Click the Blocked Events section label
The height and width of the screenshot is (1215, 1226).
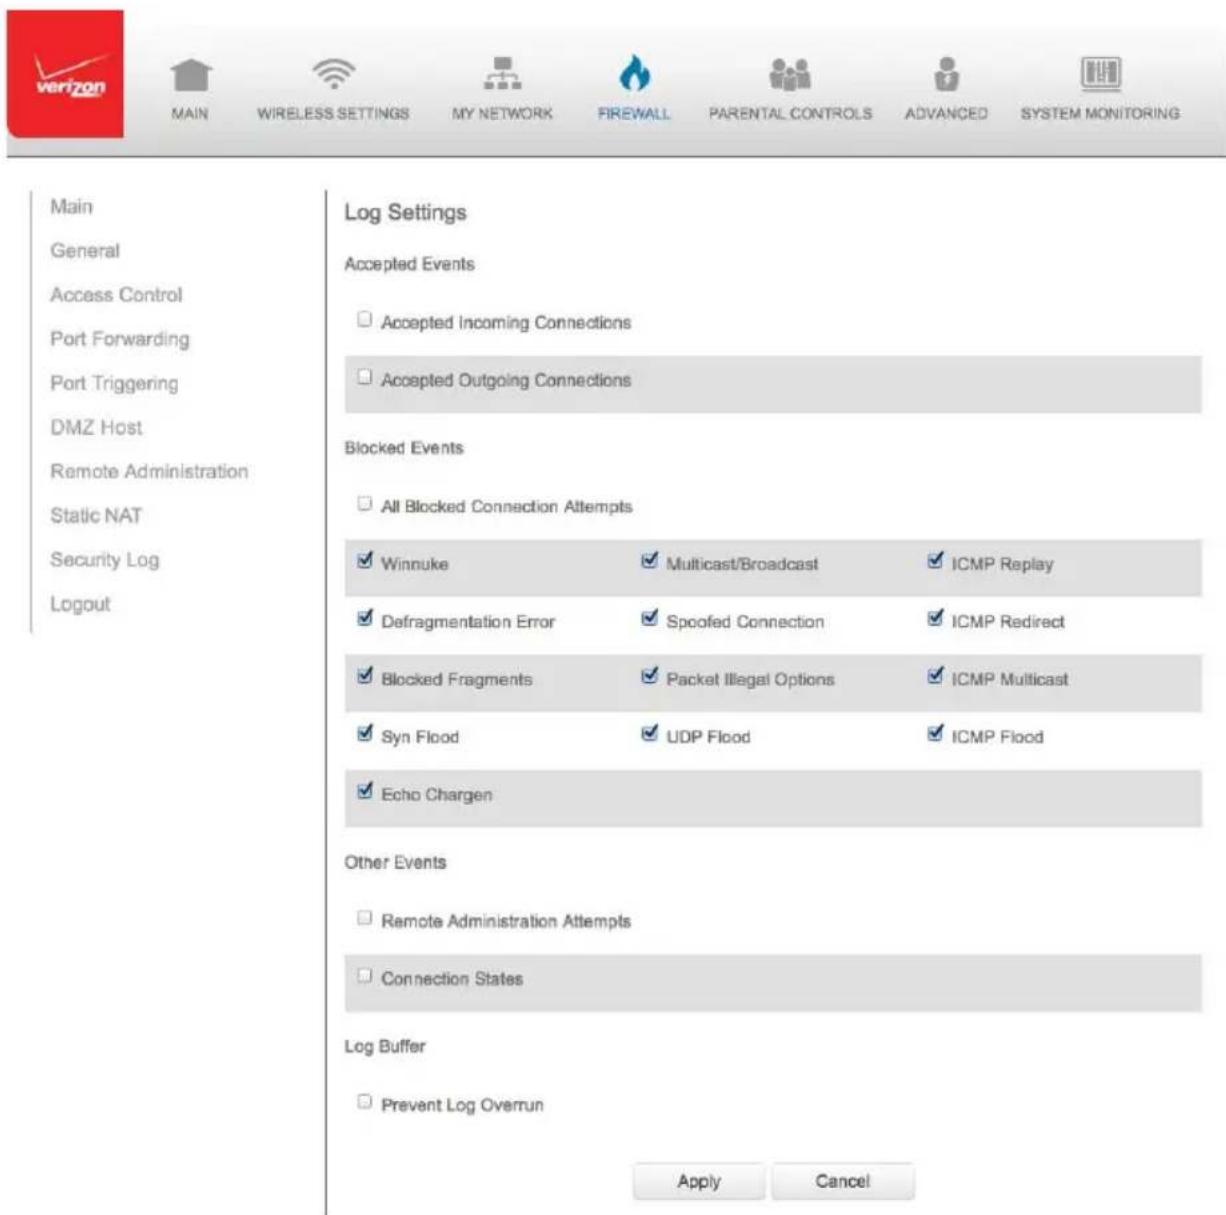404,448
